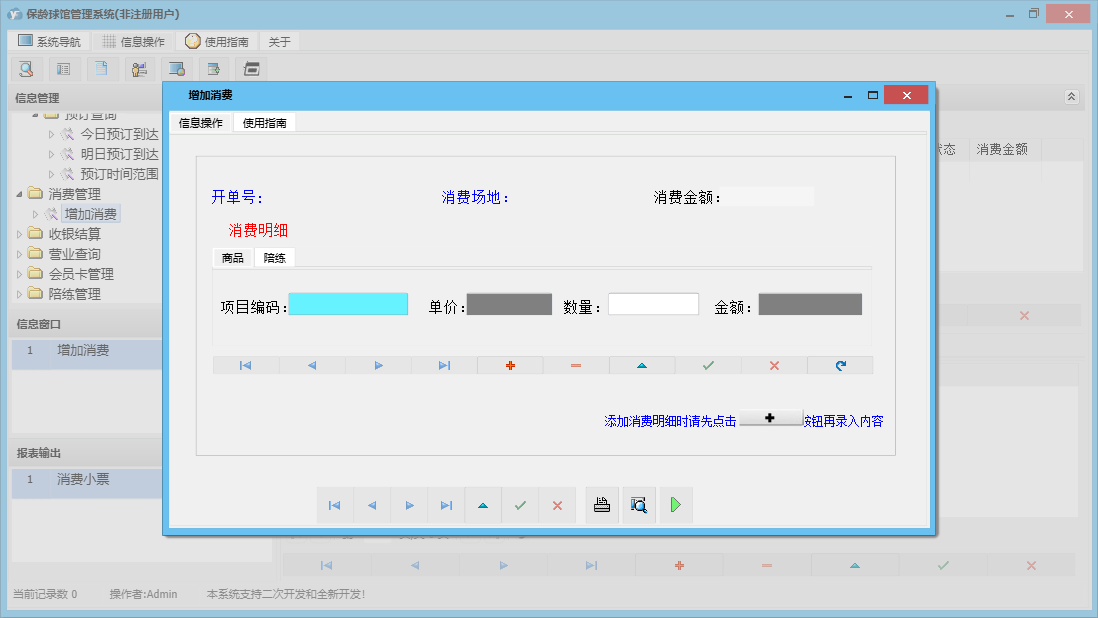Delete record using the red minus icon
1098x618 pixels.
[x=575, y=365]
